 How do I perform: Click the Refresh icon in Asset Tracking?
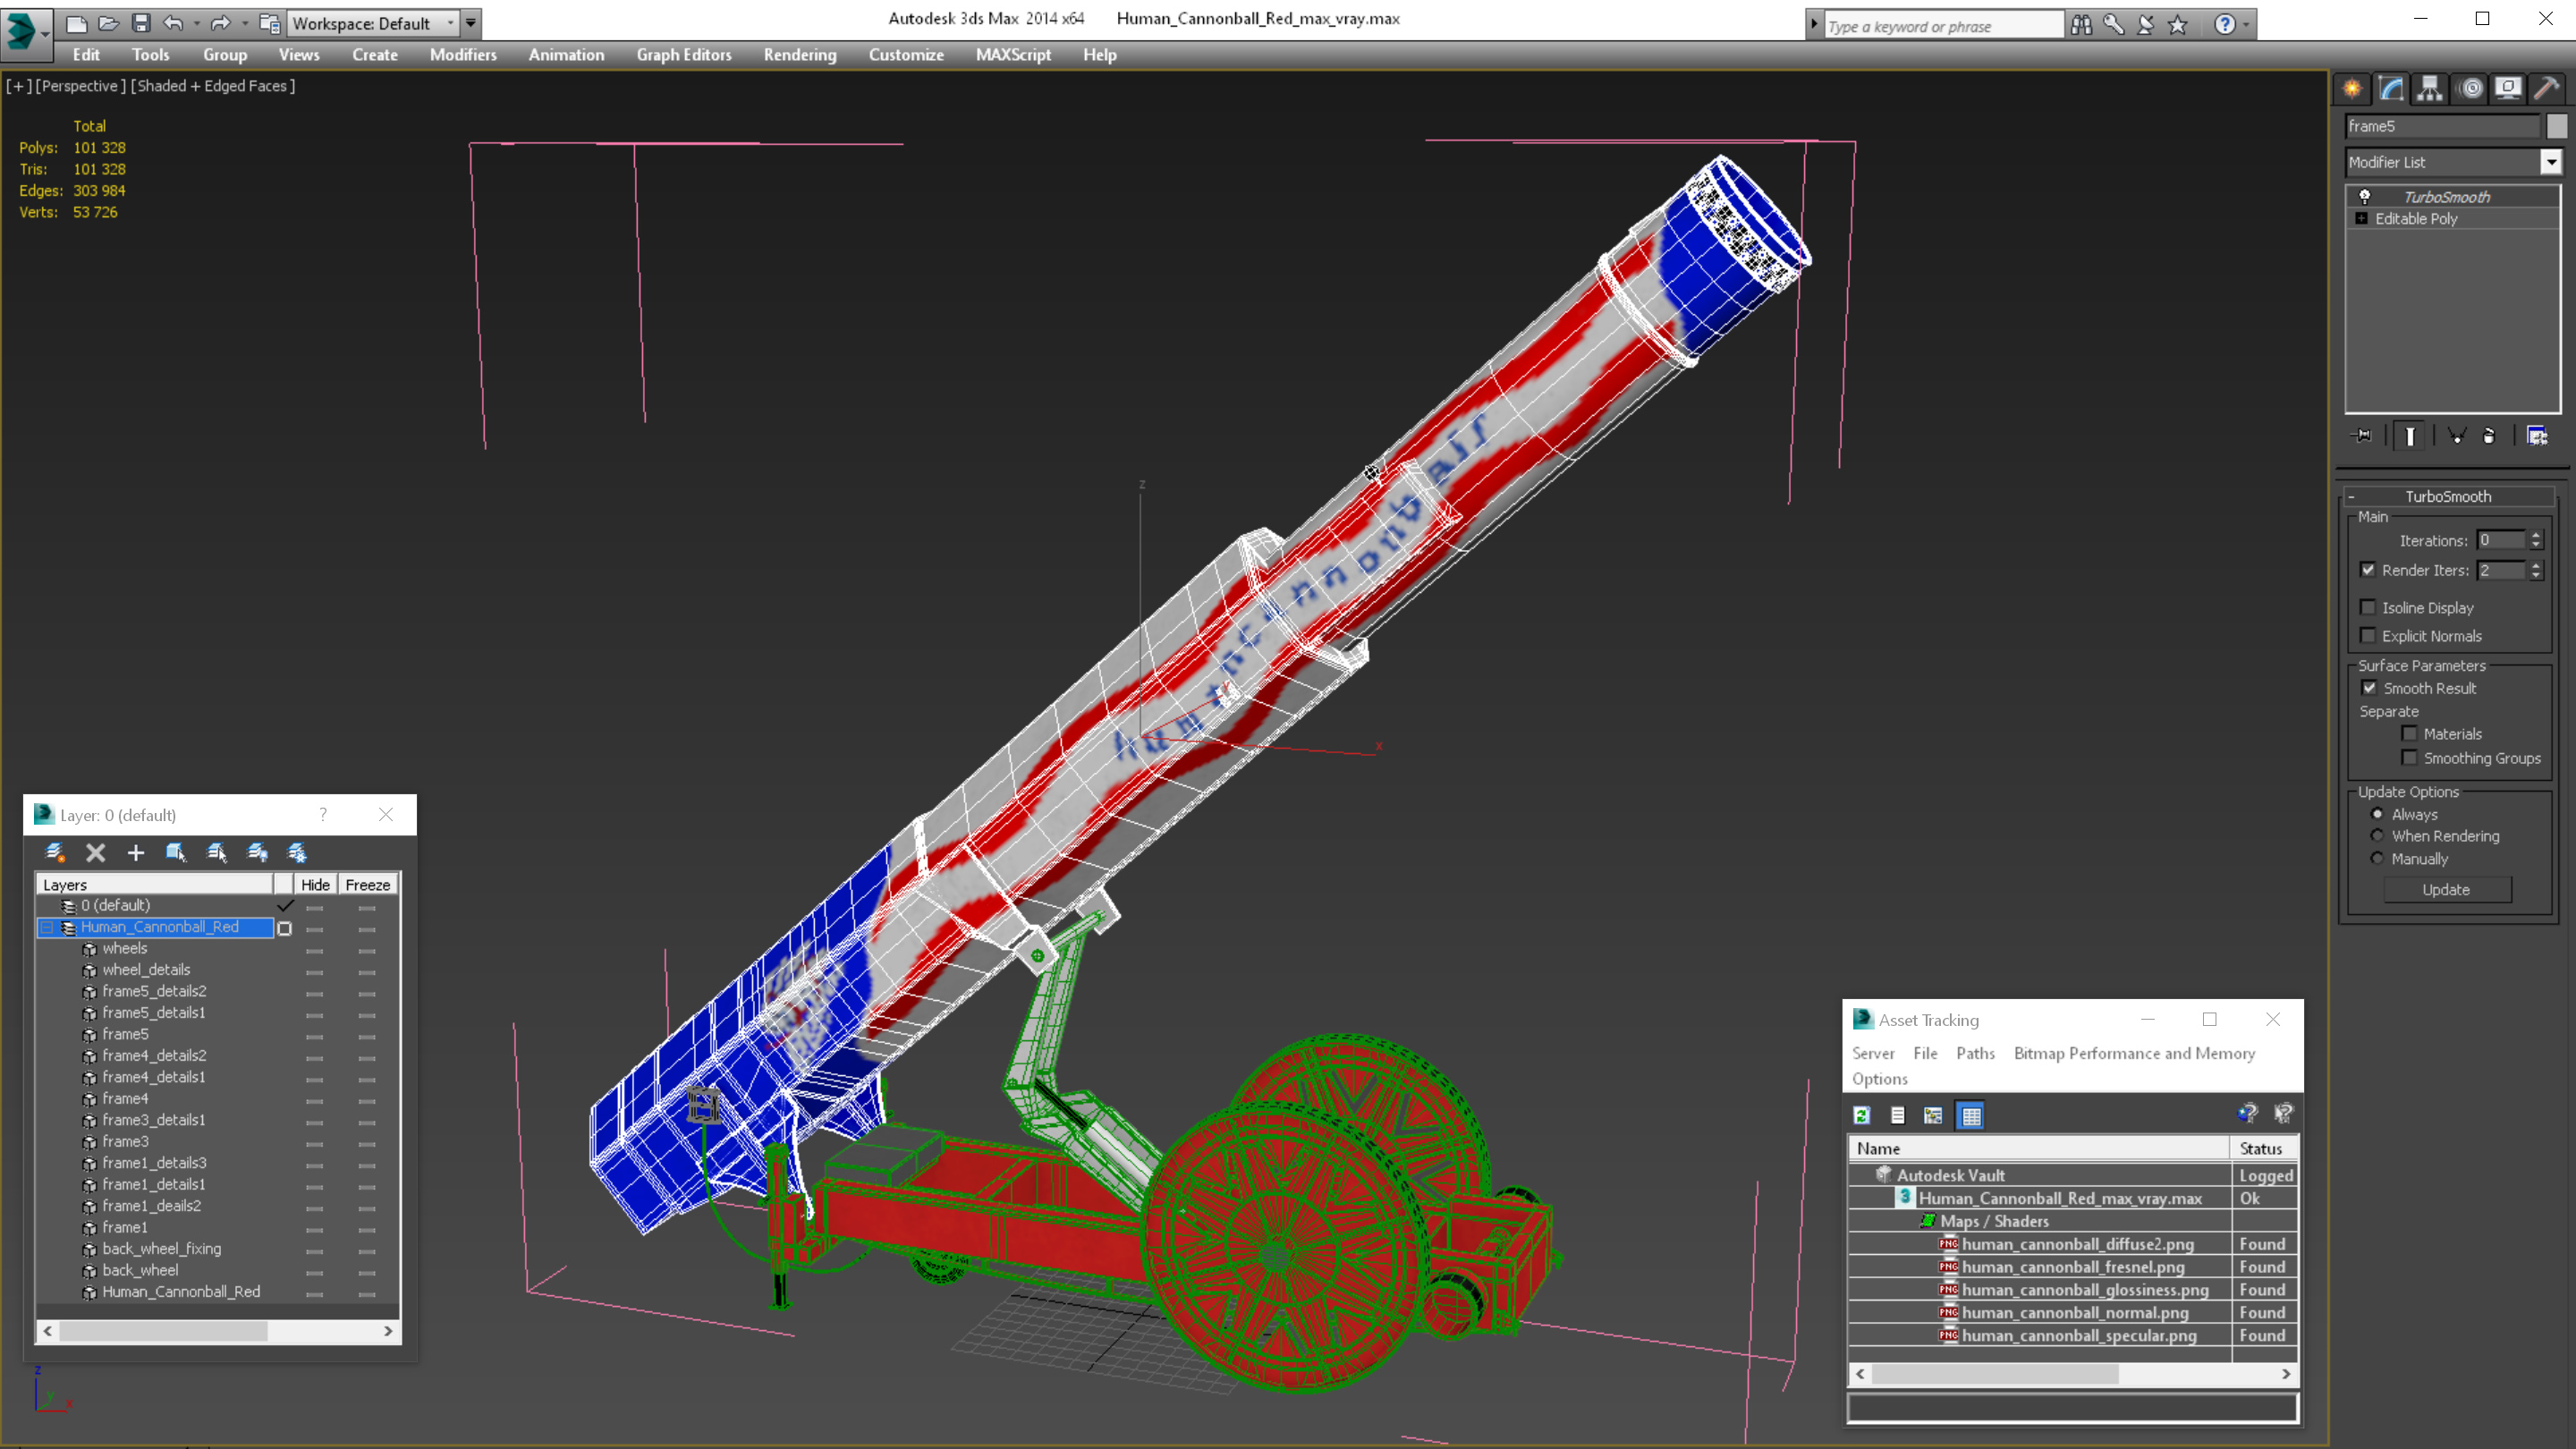click(1862, 1115)
